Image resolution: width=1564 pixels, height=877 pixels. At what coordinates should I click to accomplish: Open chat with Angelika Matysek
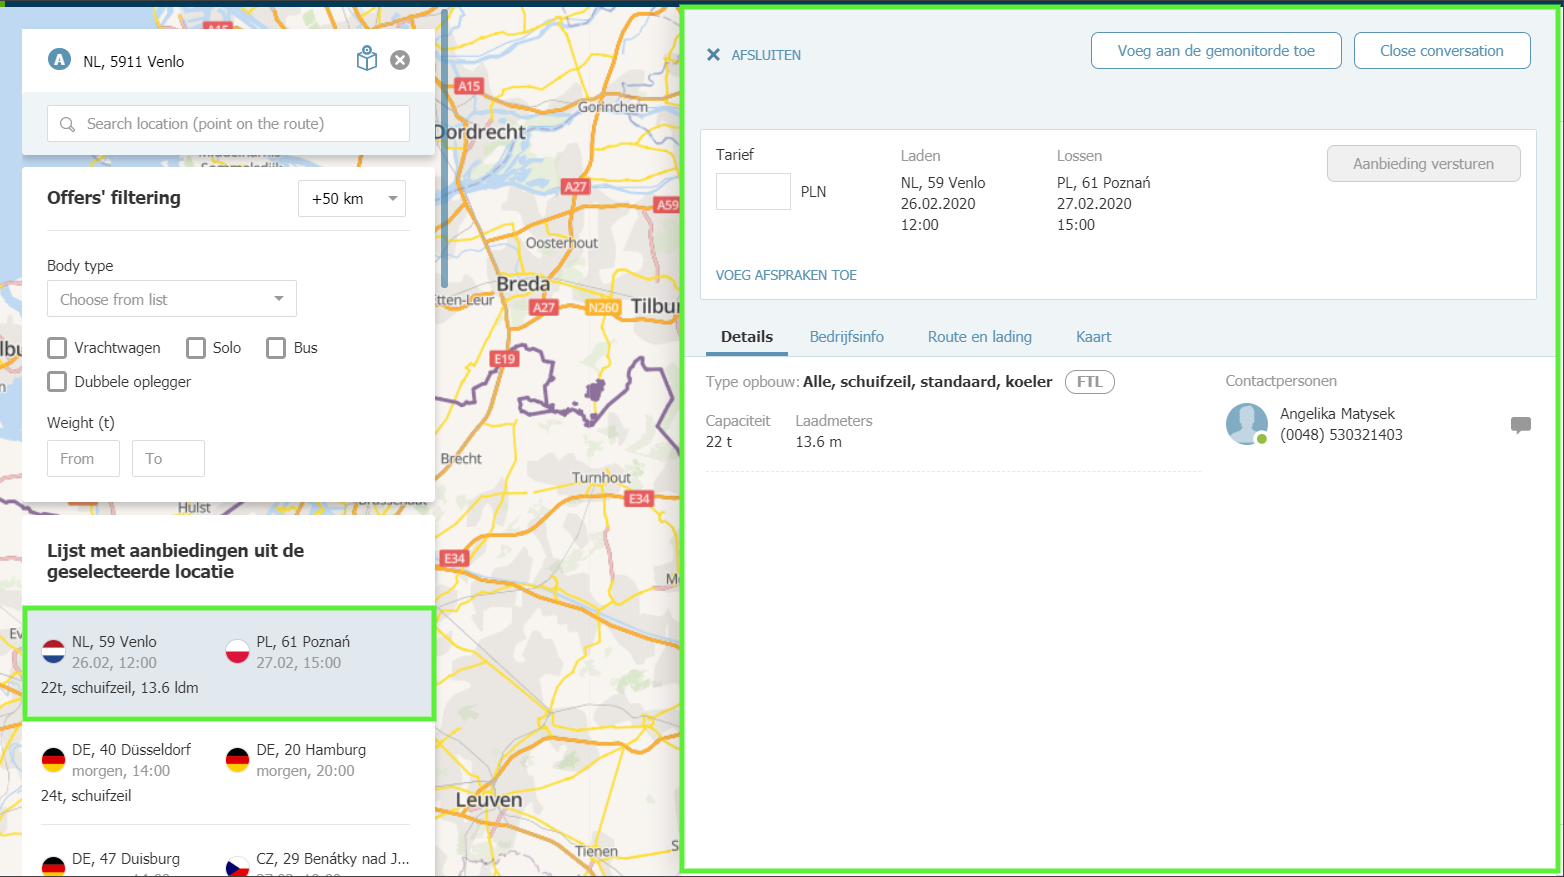(x=1520, y=425)
